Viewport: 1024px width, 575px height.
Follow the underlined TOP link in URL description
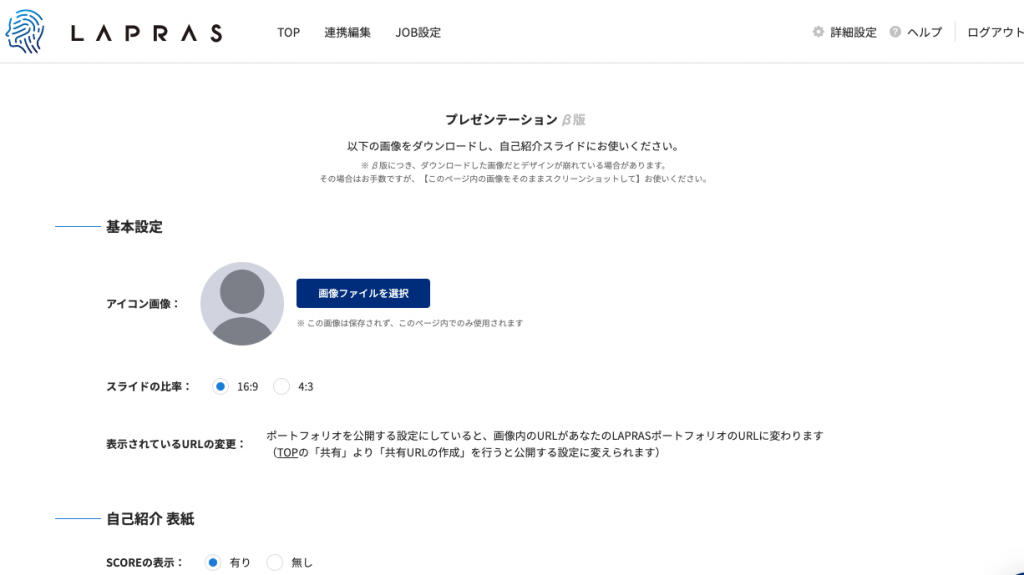287,452
